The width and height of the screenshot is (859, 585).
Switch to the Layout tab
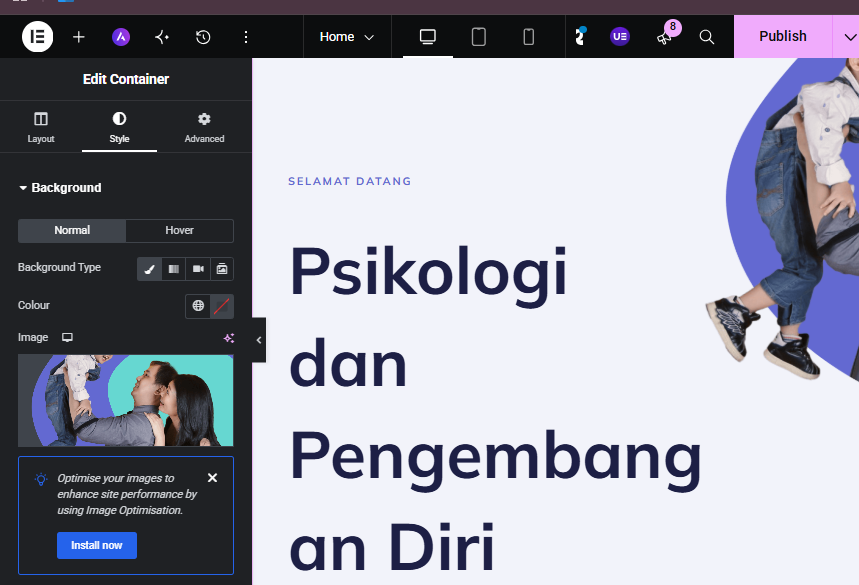(41, 128)
